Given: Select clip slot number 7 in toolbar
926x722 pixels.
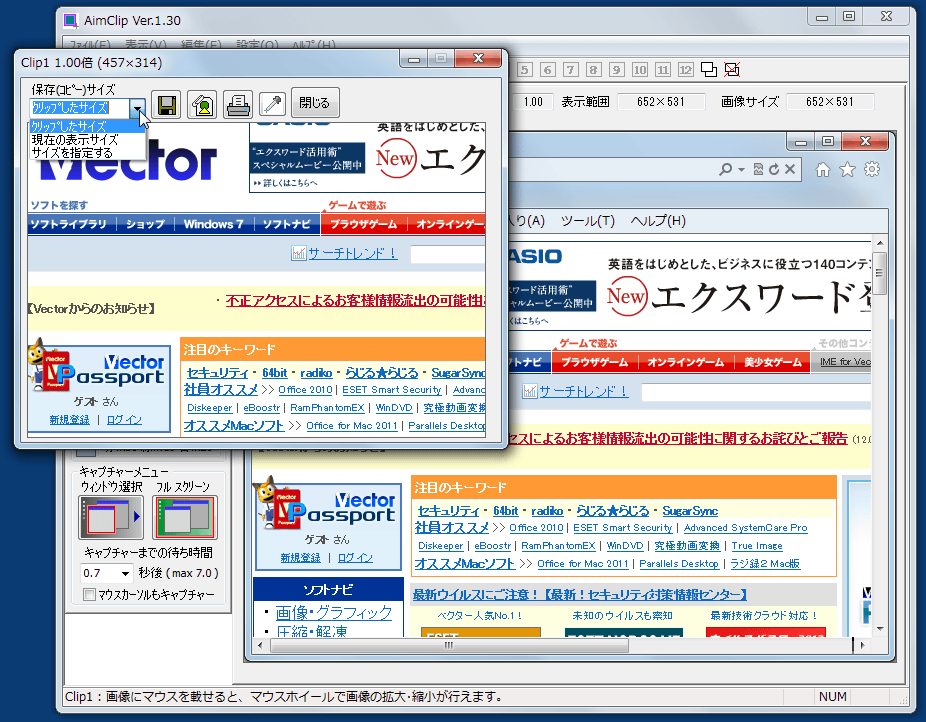Looking at the screenshot, I should (x=570, y=70).
